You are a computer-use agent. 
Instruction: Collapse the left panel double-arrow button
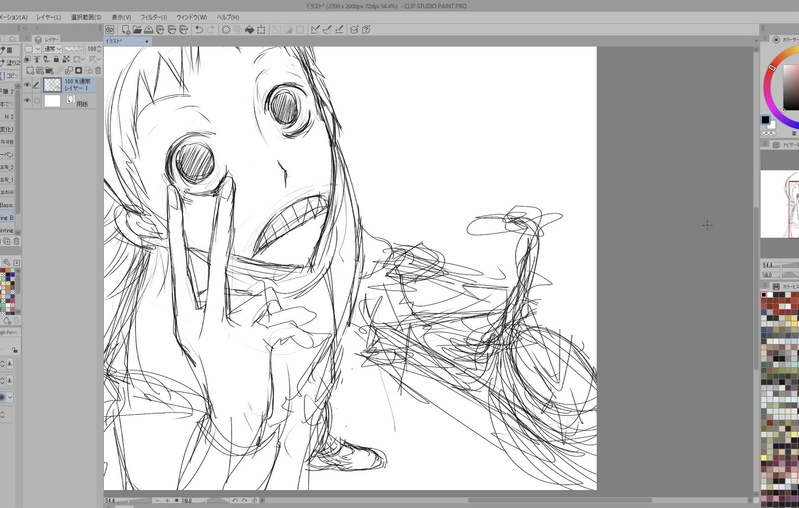(x=25, y=29)
